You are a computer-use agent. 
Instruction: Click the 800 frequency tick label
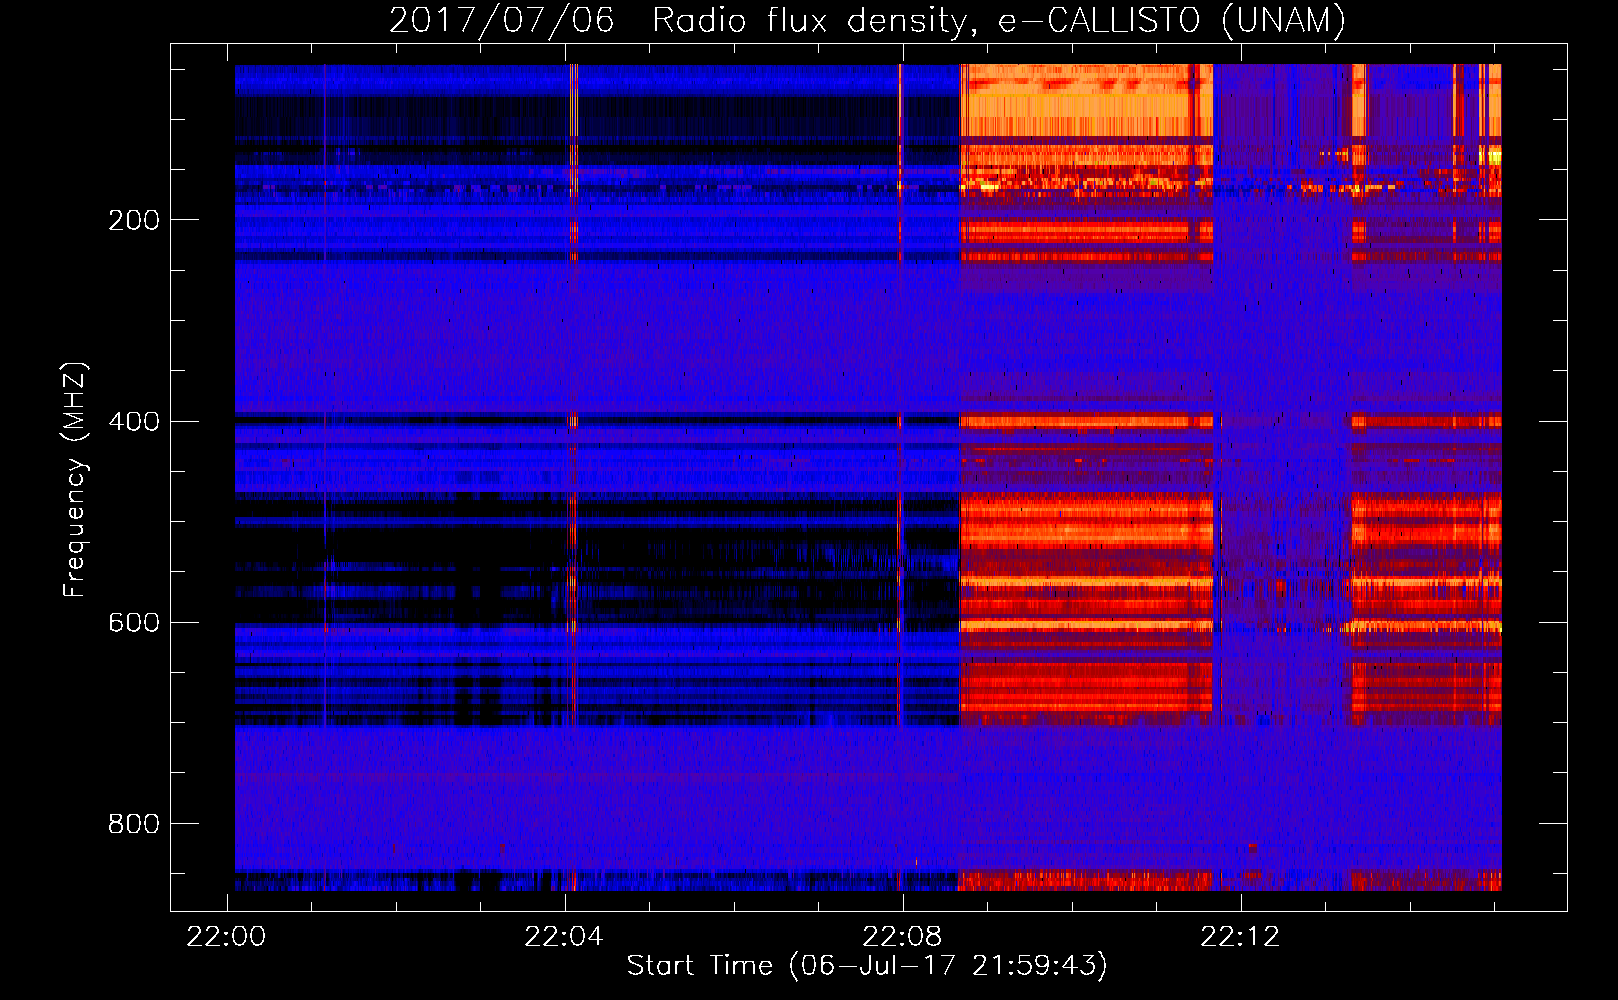pos(134,823)
